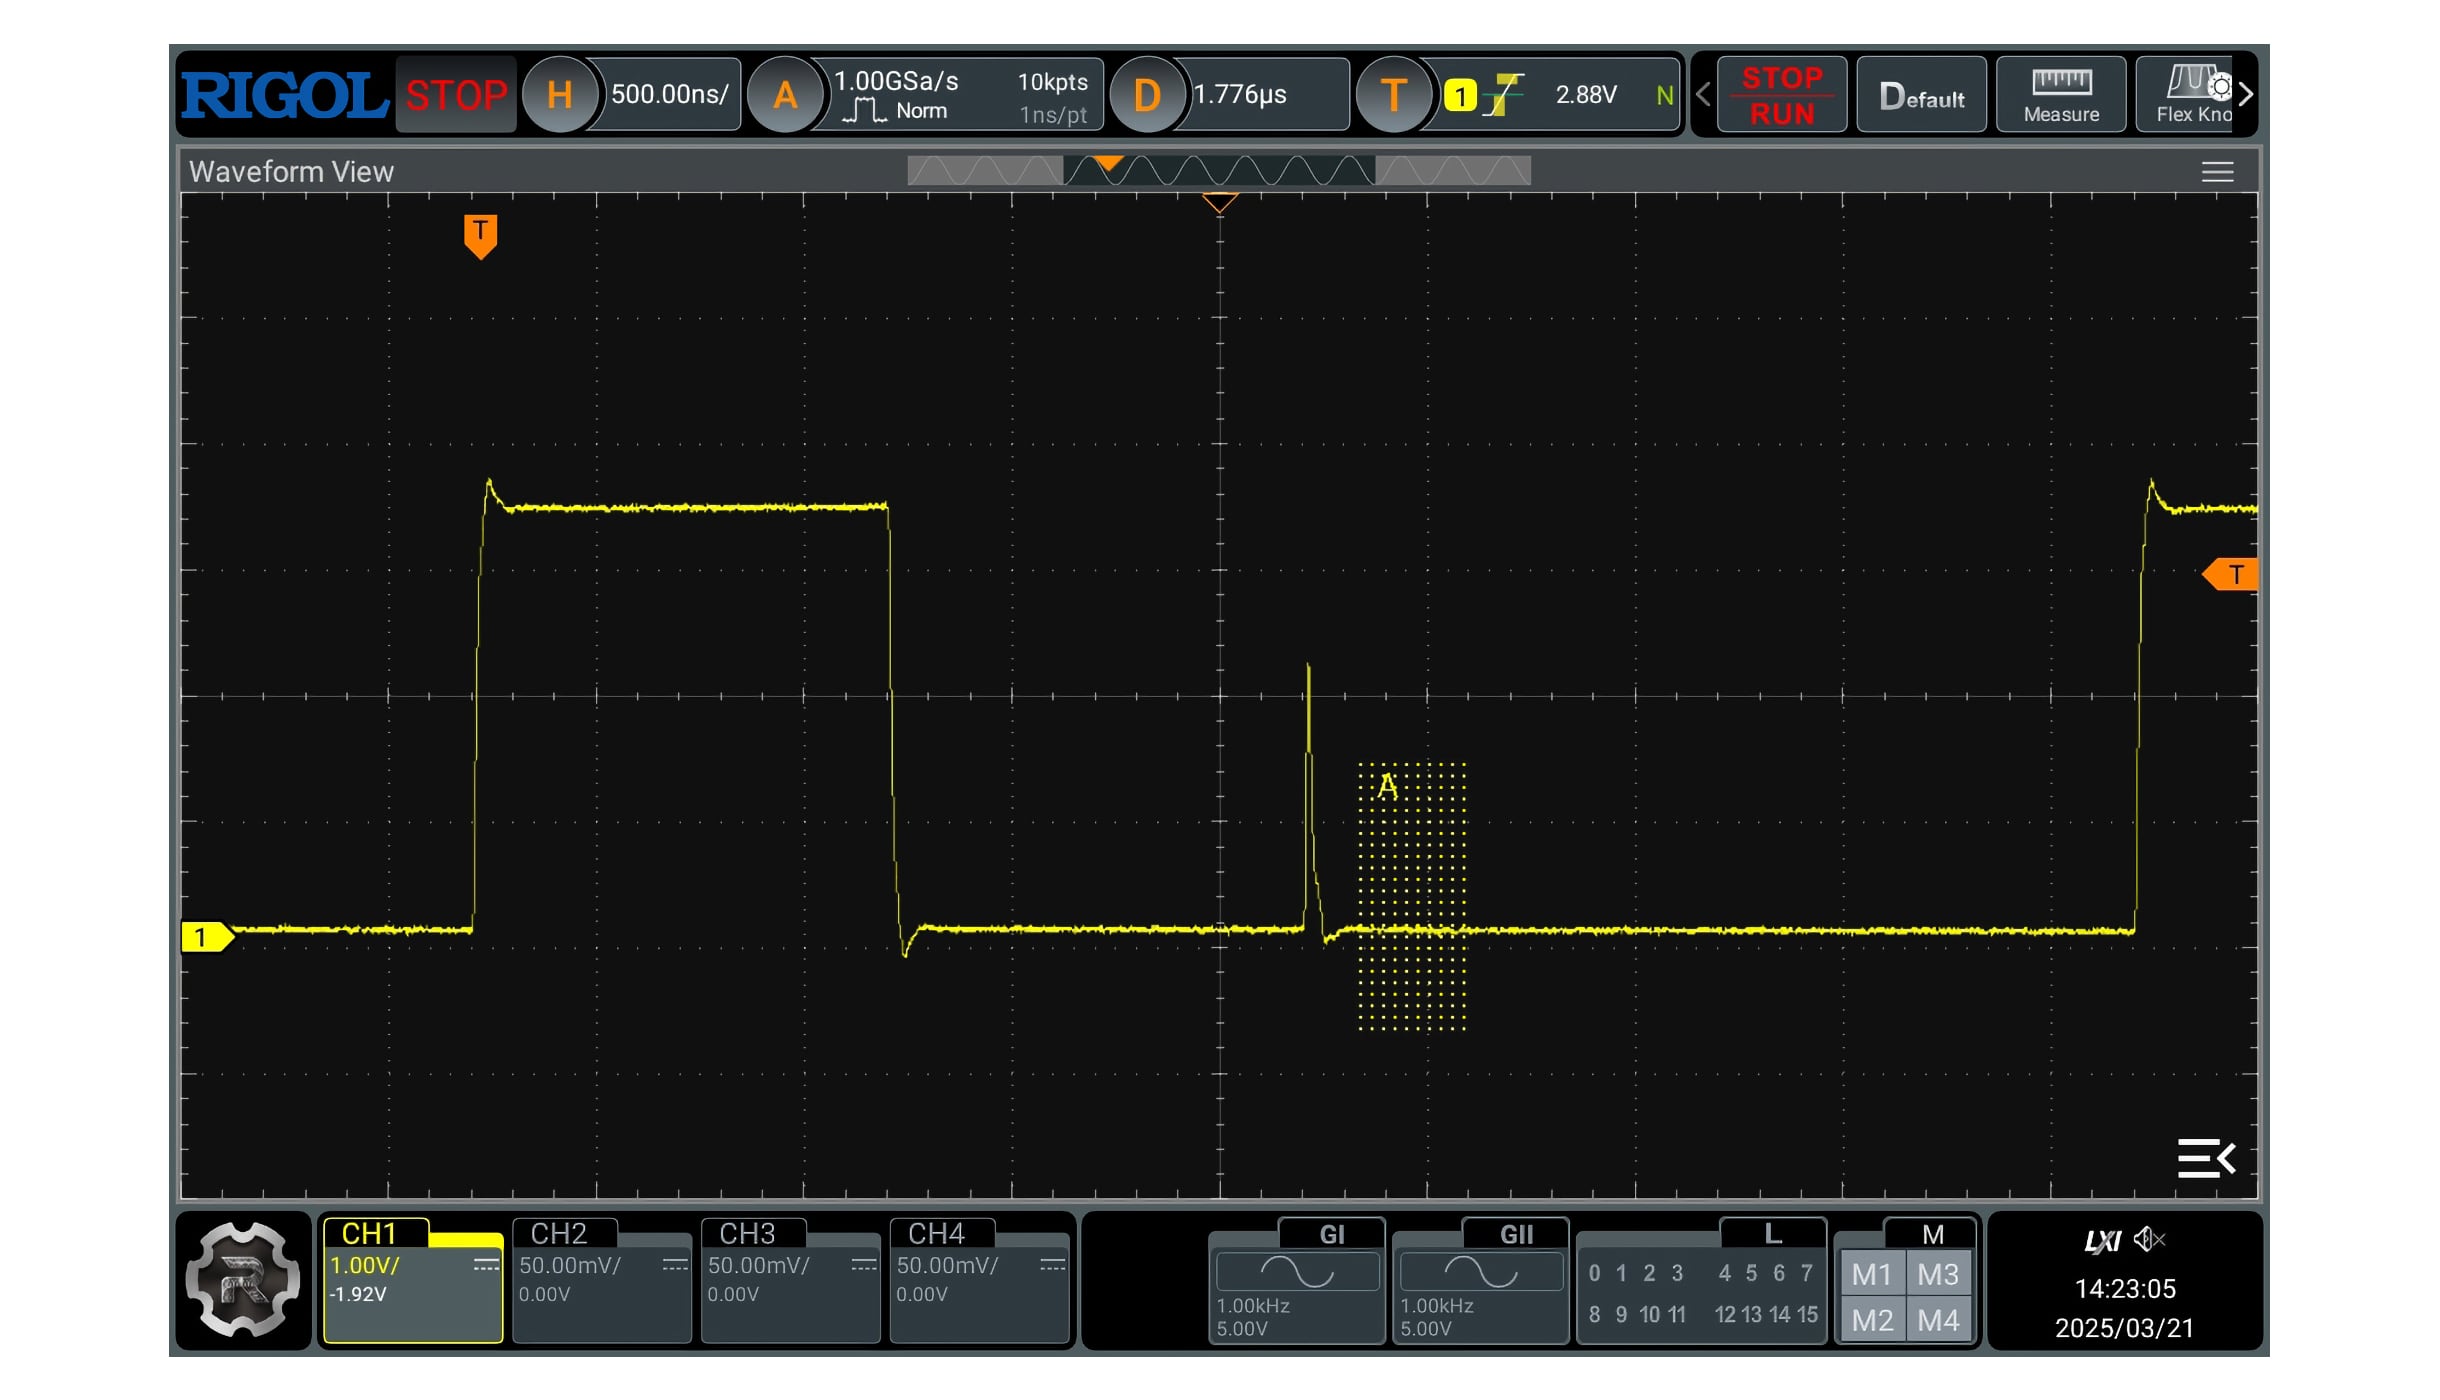Click the 14:23:05 clock time
The height and width of the screenshot is (1400, 2440).
point(2125,1289)
